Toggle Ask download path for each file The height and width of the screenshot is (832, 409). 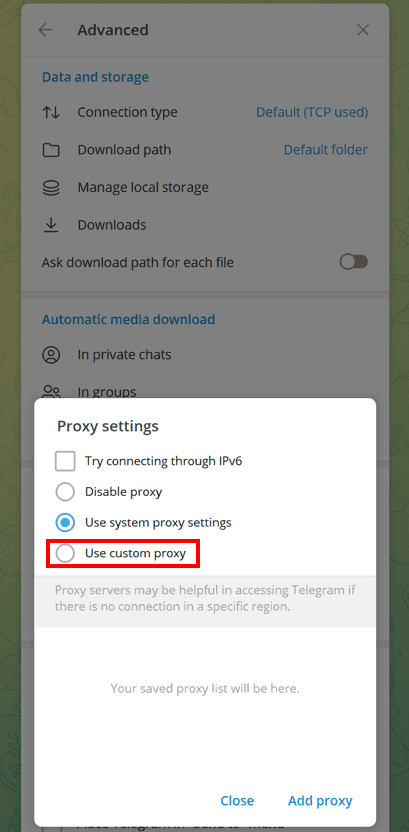tap(354, 262)
